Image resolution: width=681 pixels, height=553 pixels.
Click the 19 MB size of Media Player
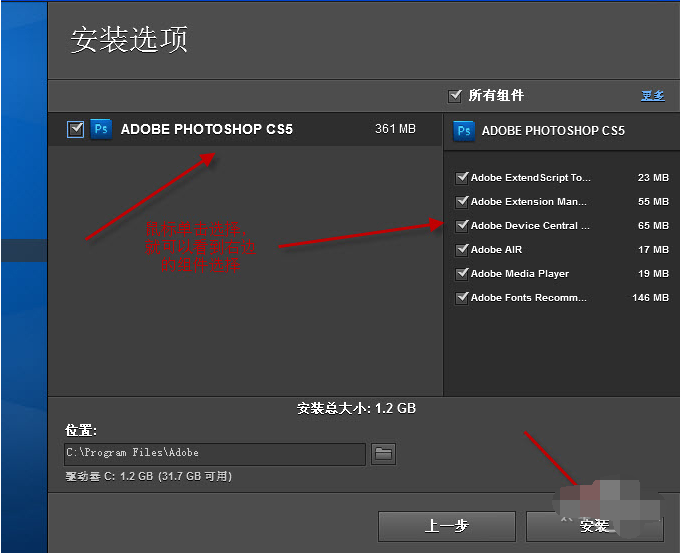coord(653,274)
